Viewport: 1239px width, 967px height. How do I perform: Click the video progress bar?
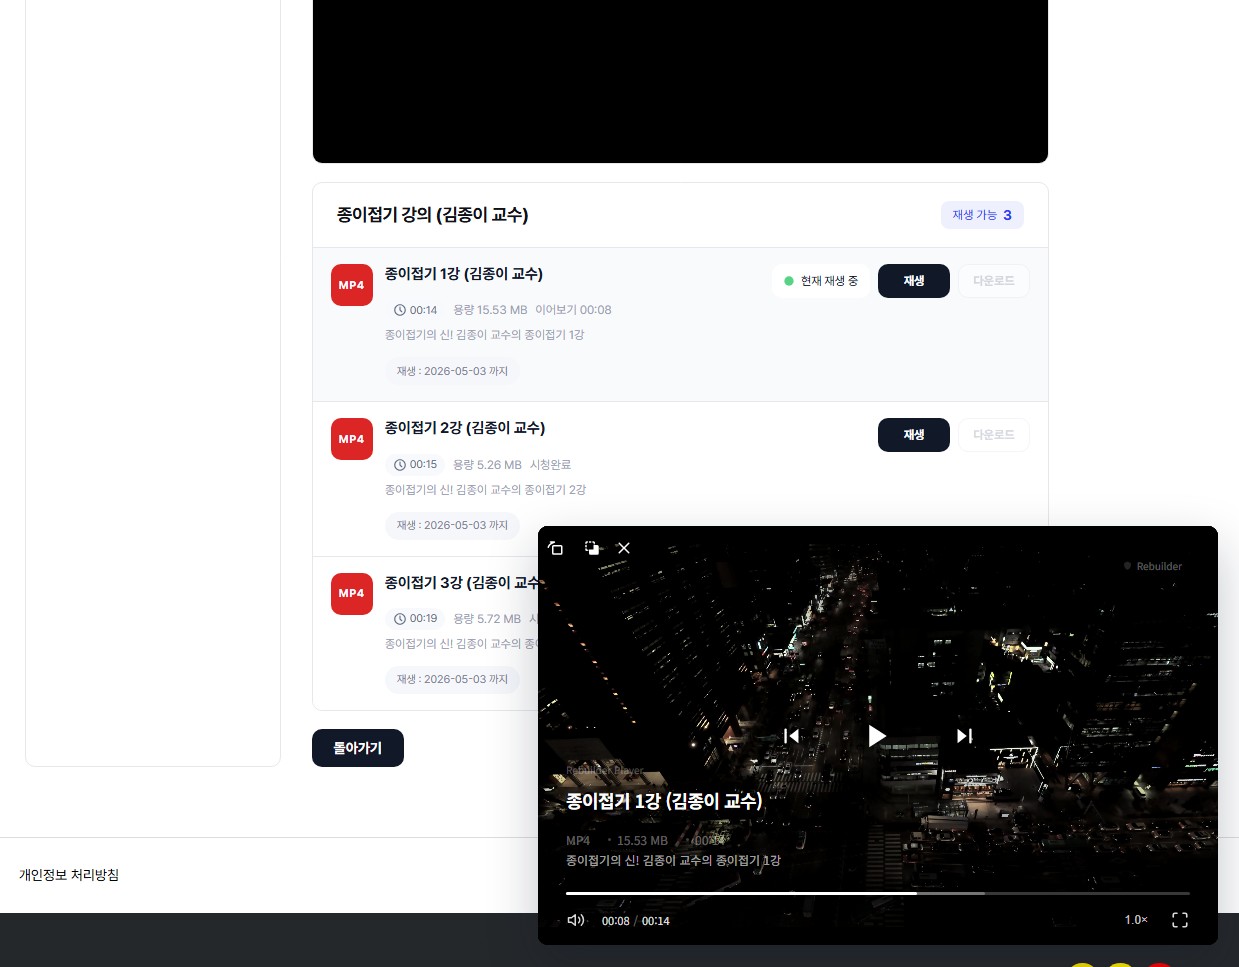[x=877, y=893]
